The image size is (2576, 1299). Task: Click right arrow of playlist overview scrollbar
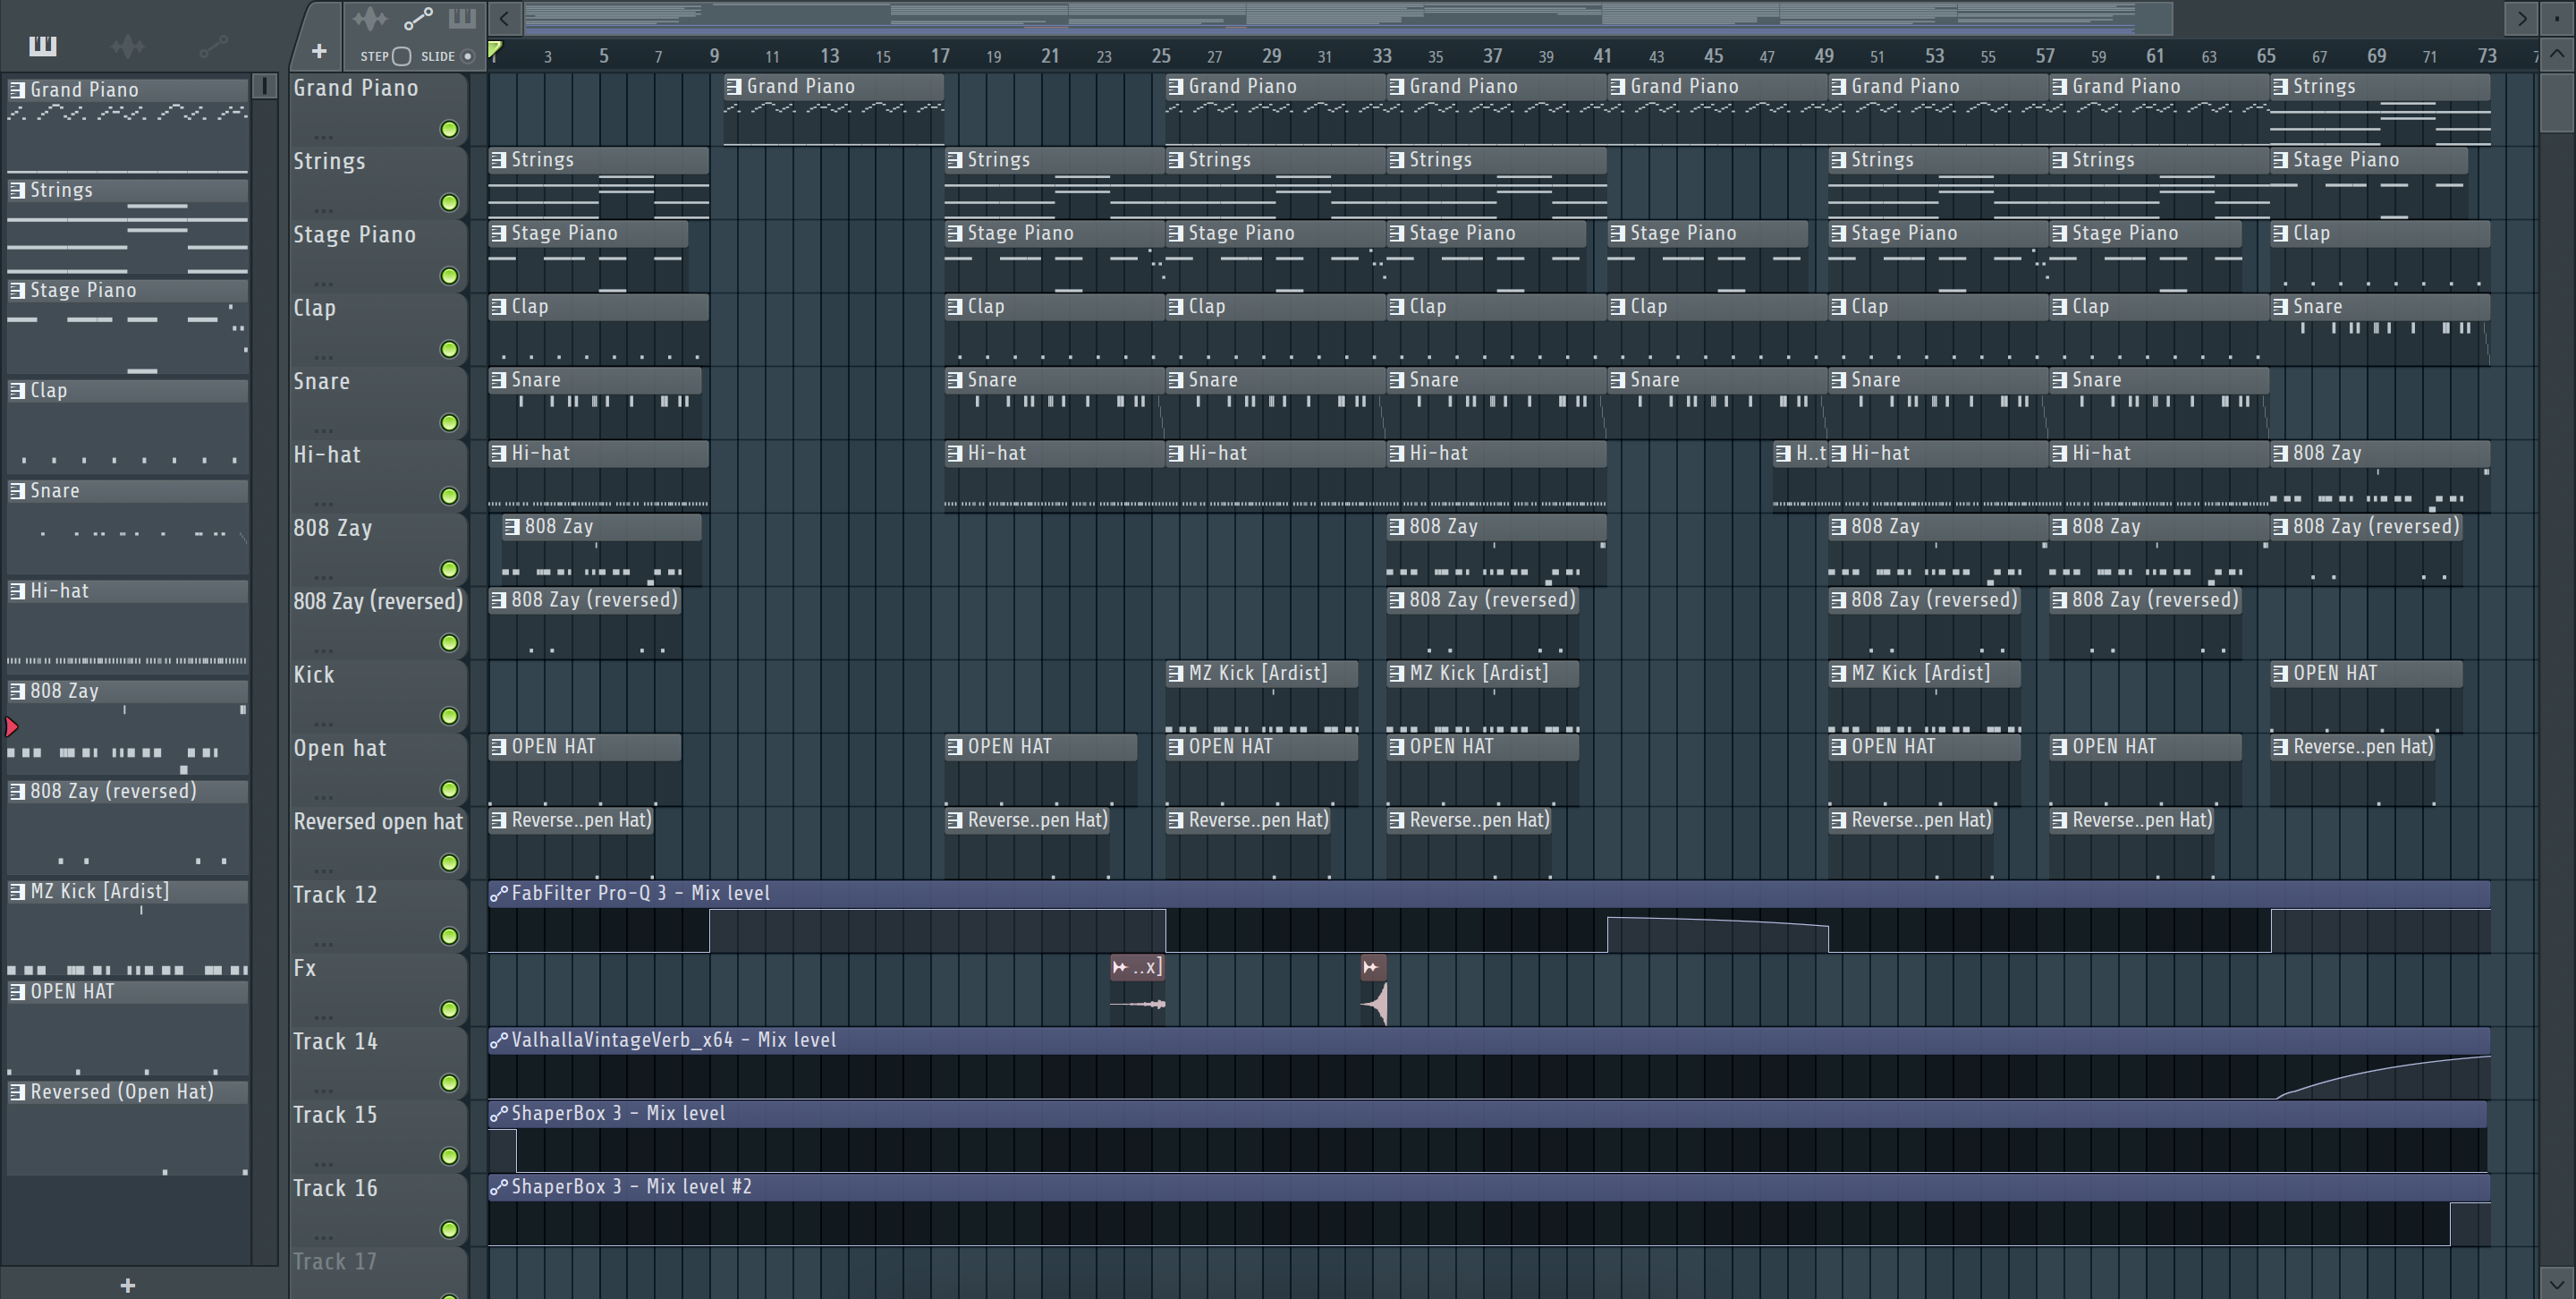2521,18
